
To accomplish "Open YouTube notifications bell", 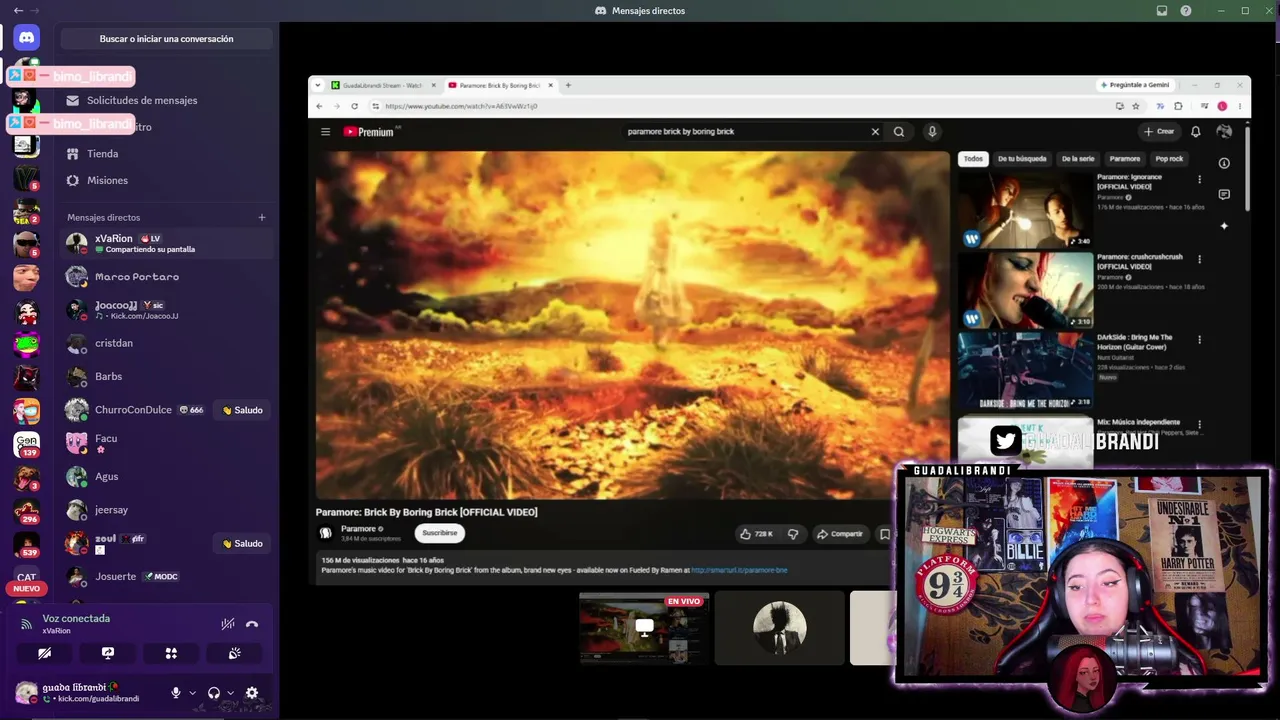I will pyautogui.click(x=1195, y=132).
